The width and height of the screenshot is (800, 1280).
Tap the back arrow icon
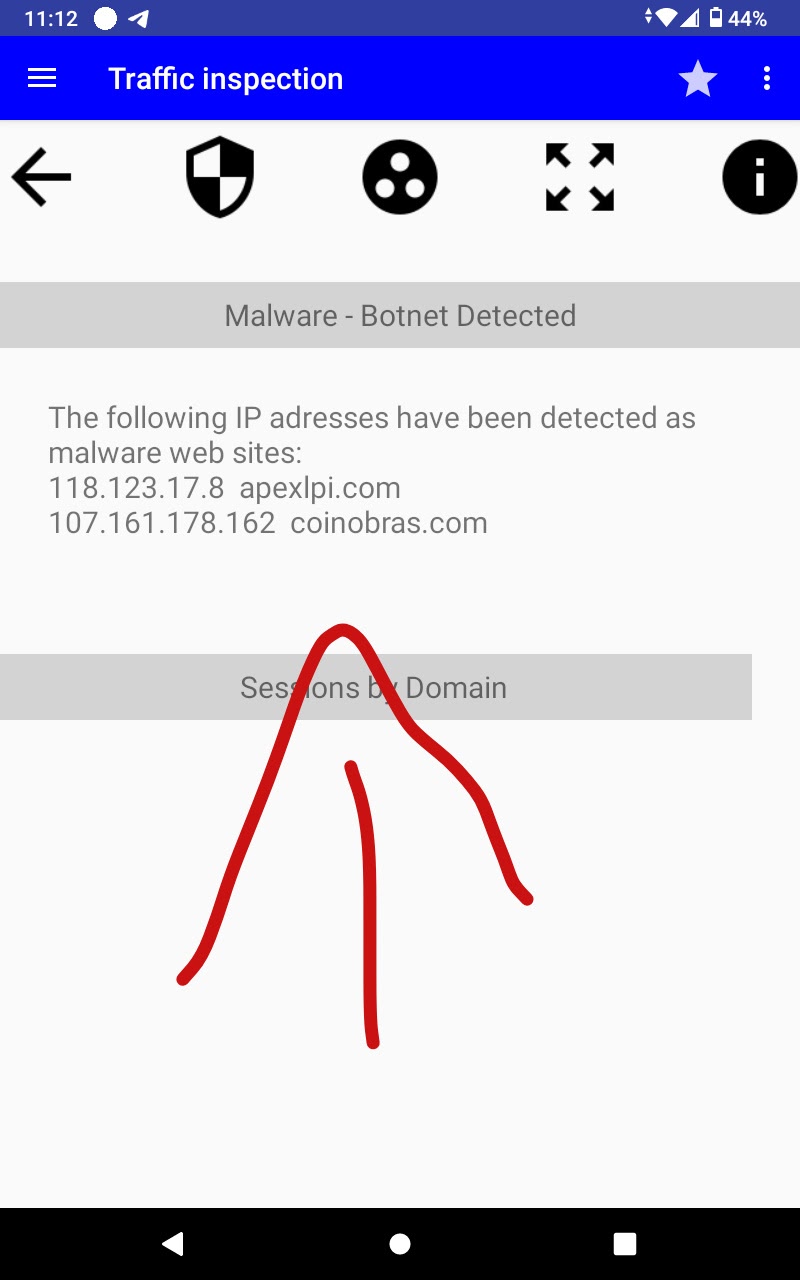(x=42, y=178)
